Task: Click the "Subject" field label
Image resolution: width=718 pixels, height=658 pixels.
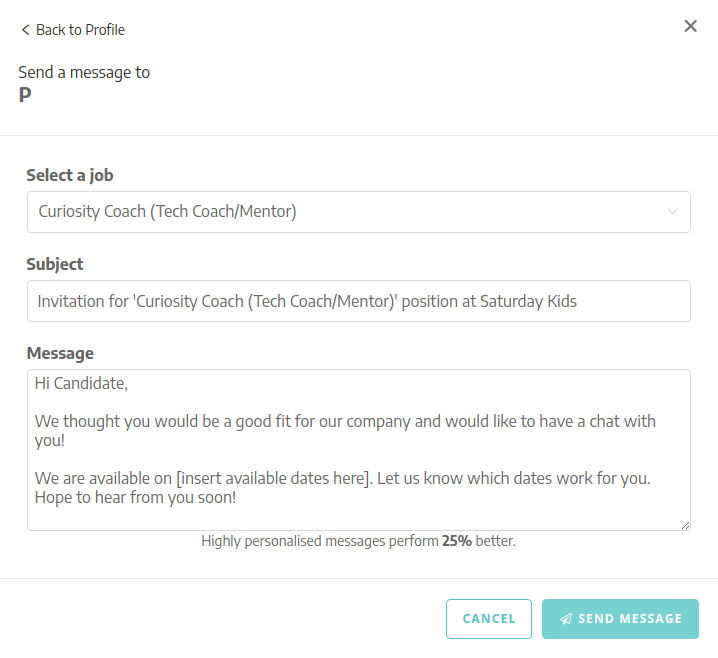Action: [55, 264]
